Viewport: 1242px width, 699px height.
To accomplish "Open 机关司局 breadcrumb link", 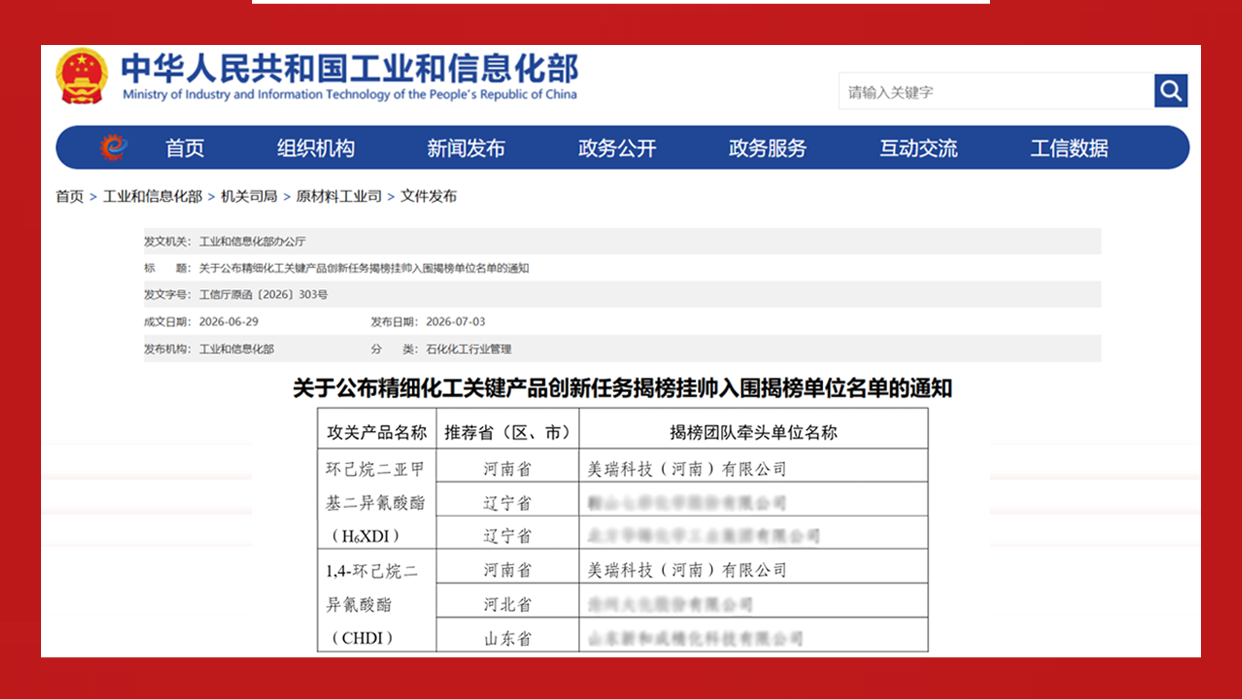I will click(x=249, y=197).
